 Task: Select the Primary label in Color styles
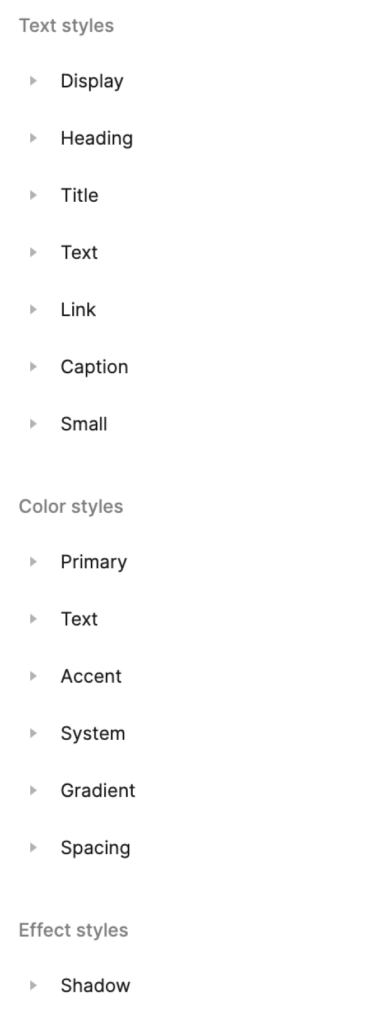coord(93,562)
